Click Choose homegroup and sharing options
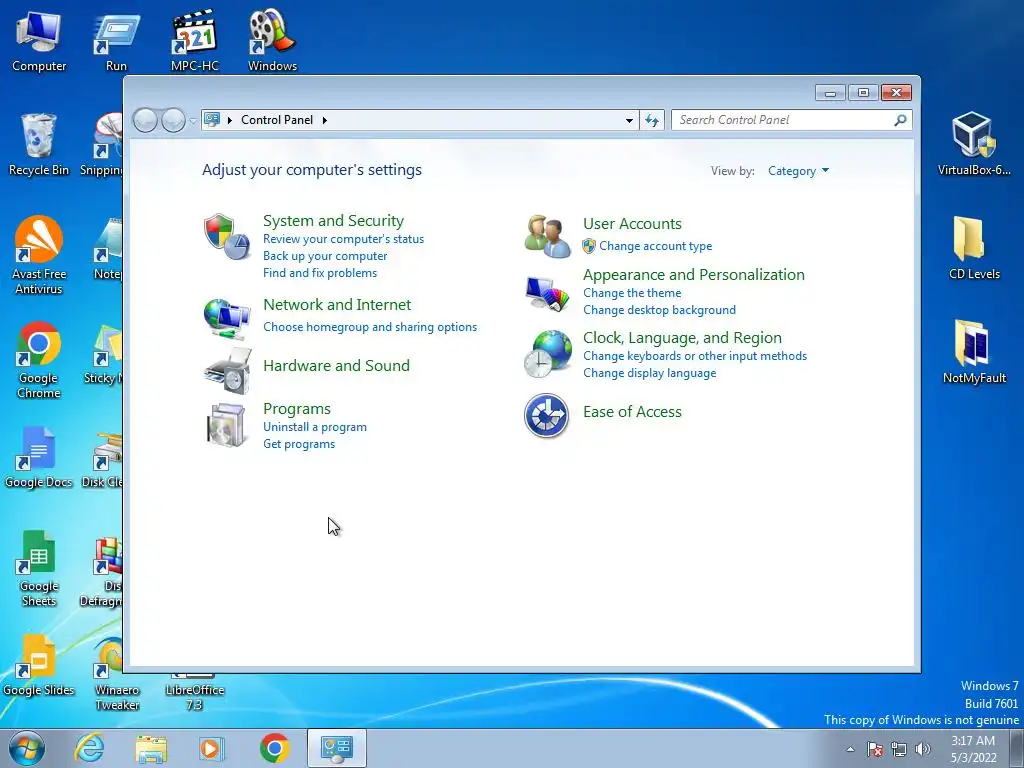 [370, 327]
